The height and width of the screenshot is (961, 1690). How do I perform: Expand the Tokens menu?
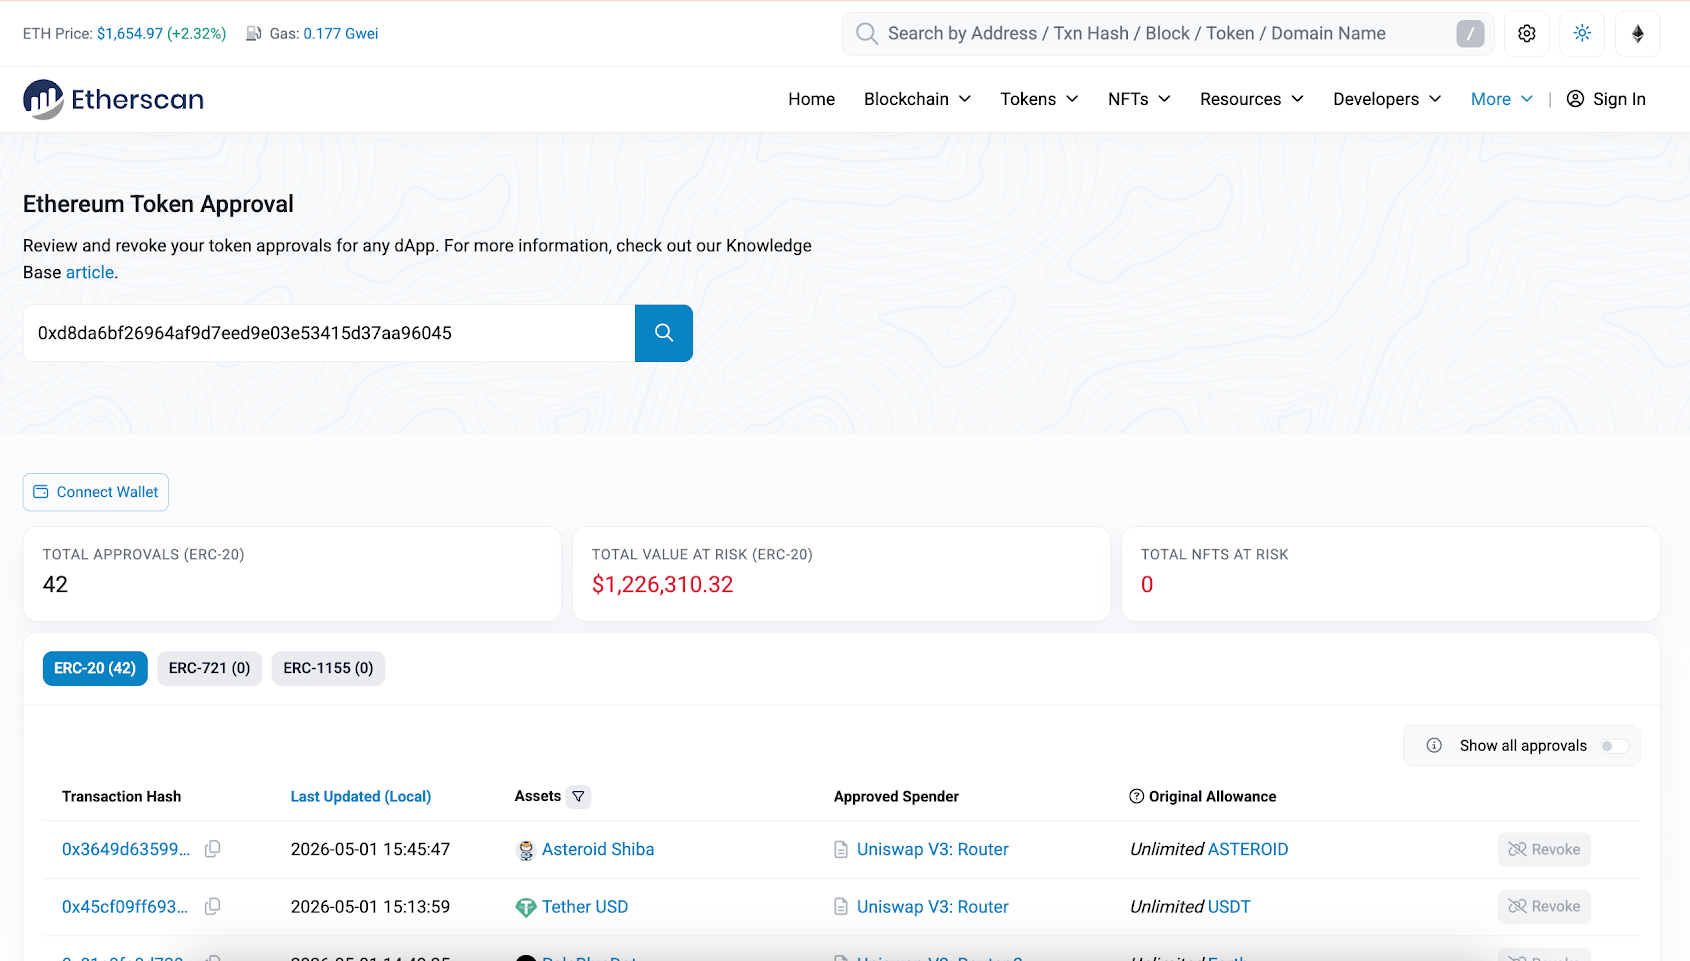pos(1039,99)
